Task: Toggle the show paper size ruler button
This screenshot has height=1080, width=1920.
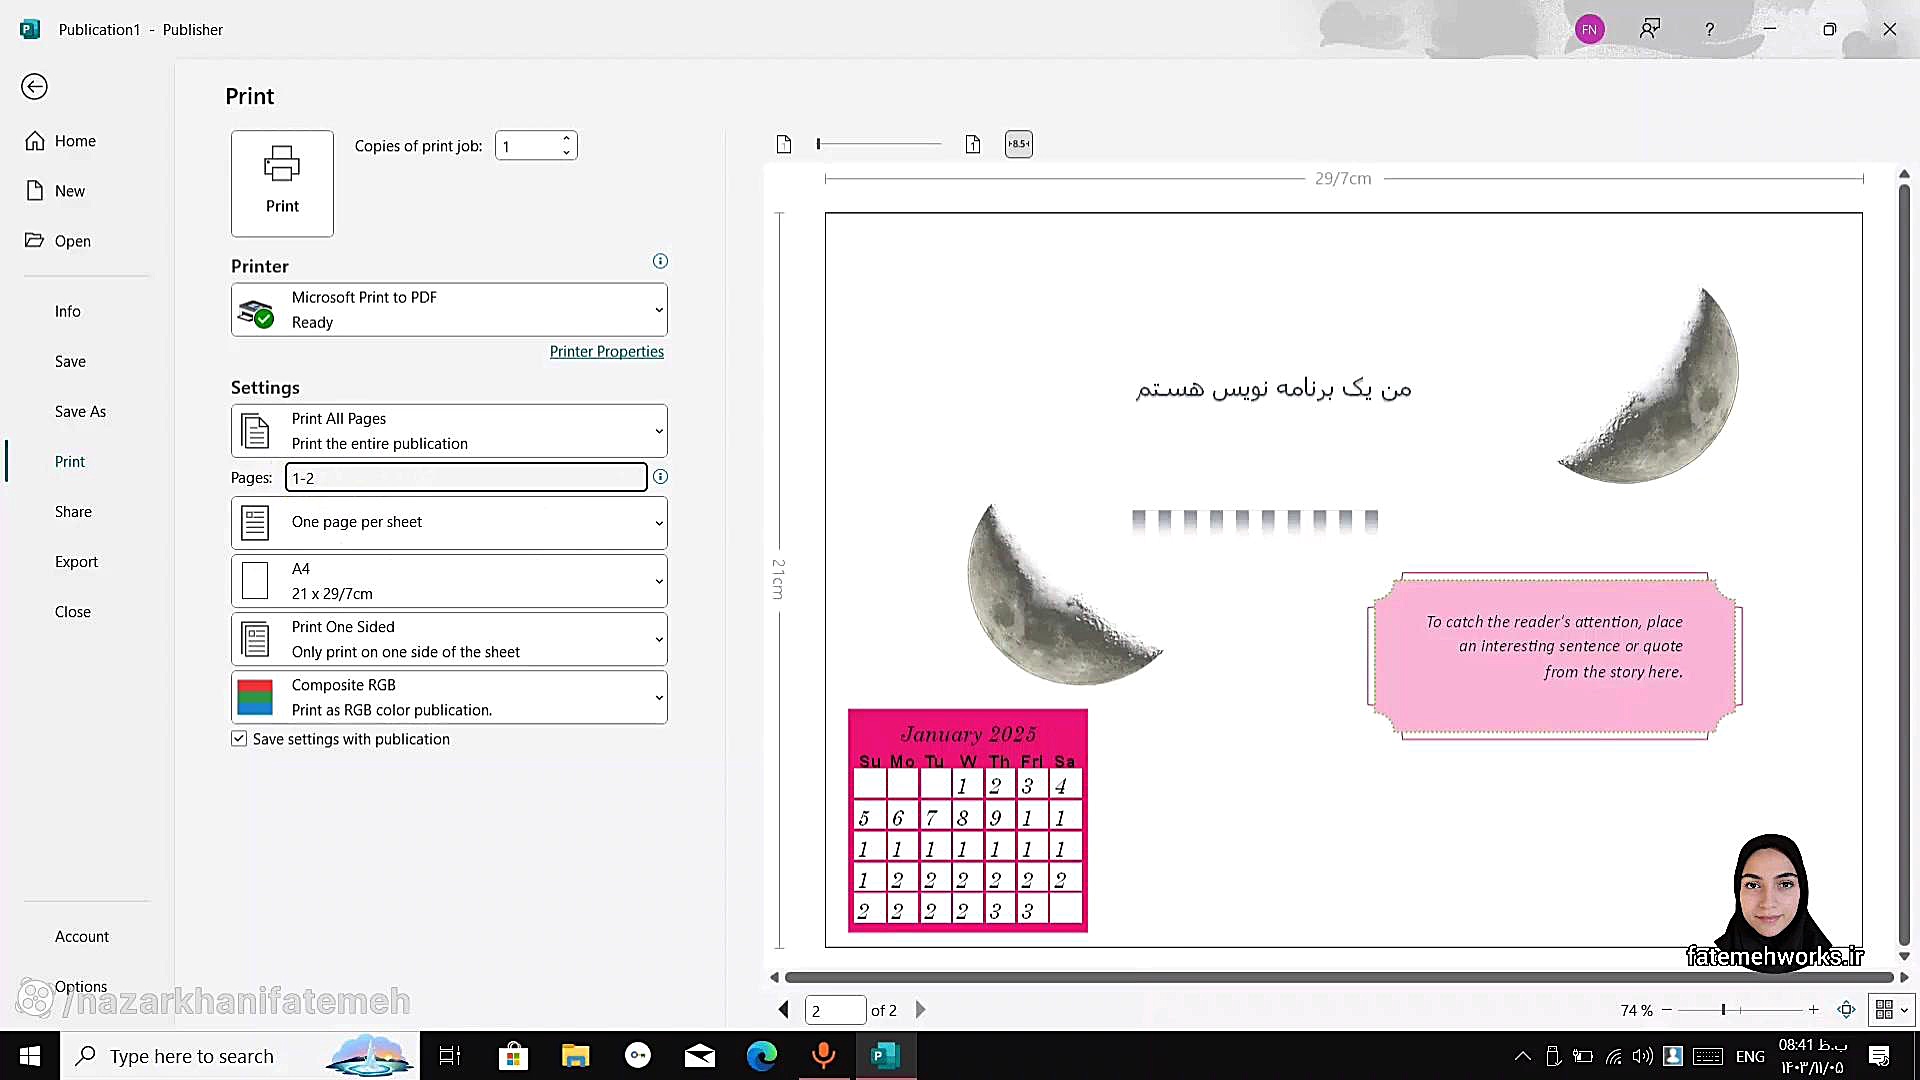Action: click(1018, 144)
